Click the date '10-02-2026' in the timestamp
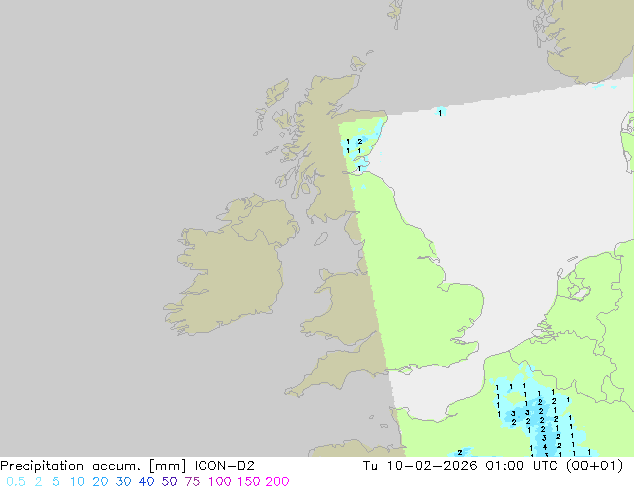634x490 pixels. (432, 466)
